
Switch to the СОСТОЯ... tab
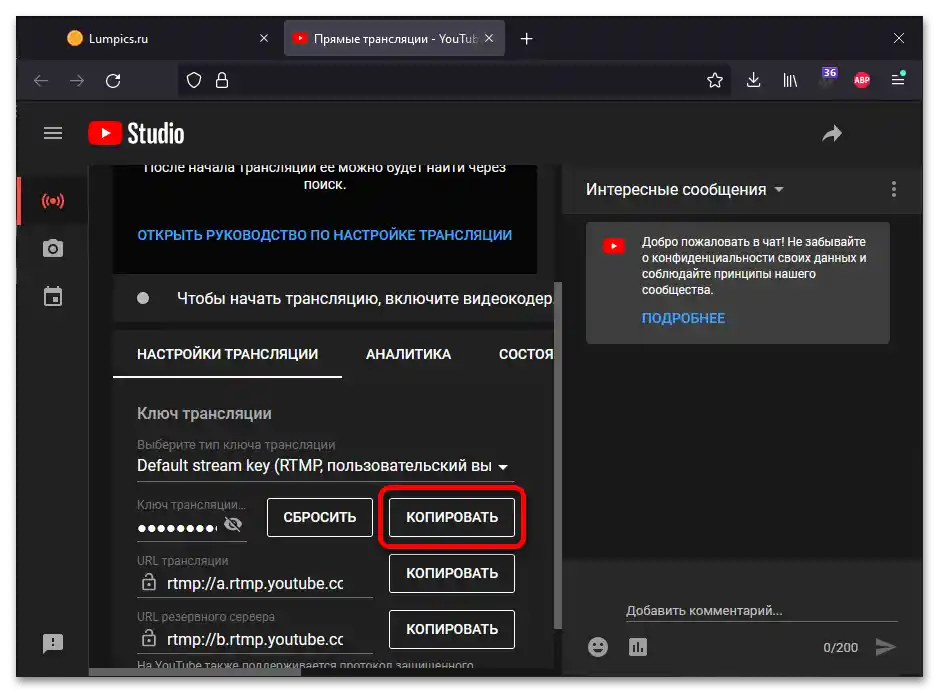526,354
